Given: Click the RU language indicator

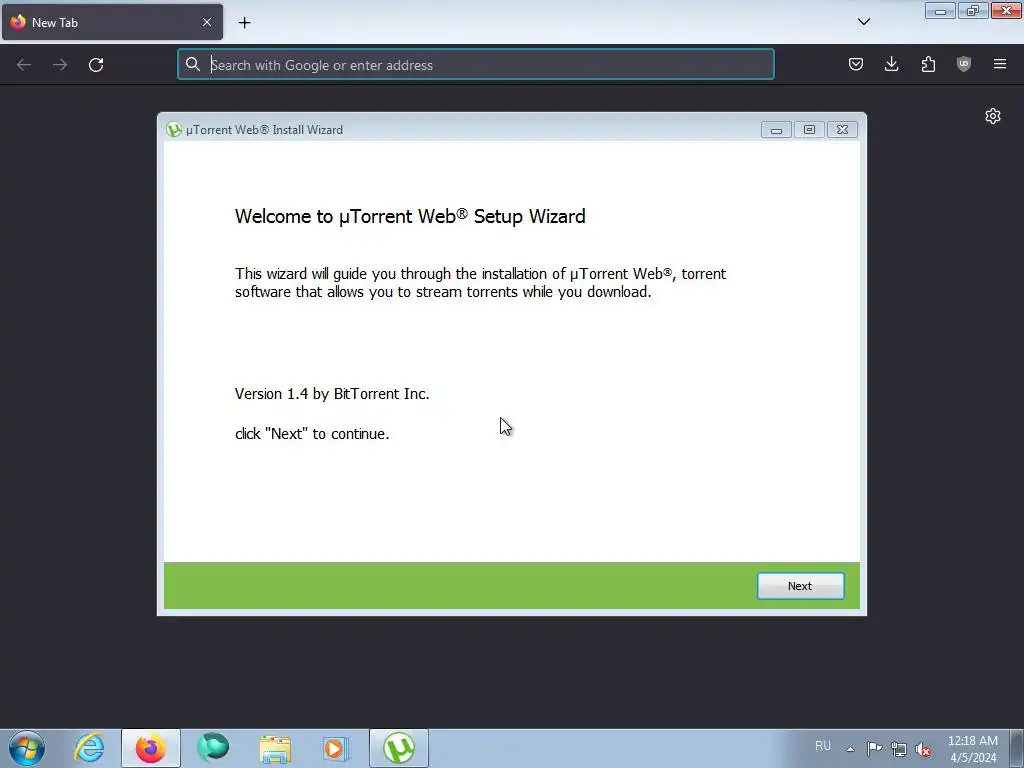Looking at the screenshot, I should pyautogui.click(x=823, y=746).
